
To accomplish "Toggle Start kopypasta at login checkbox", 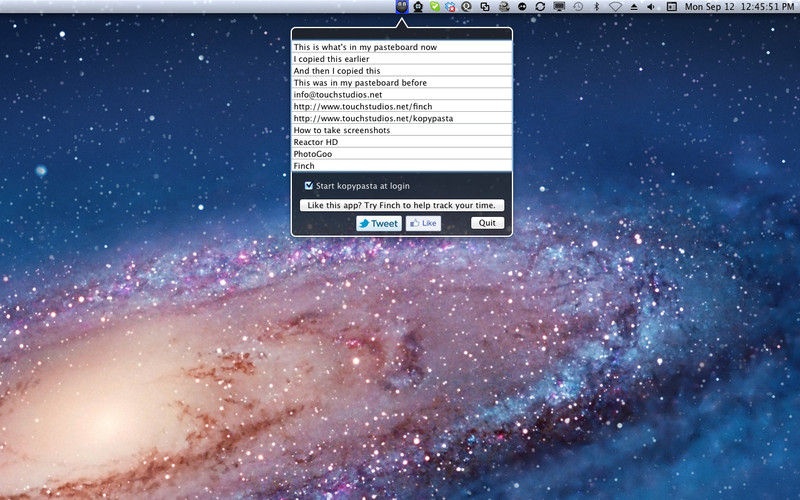I will (309, 186).
